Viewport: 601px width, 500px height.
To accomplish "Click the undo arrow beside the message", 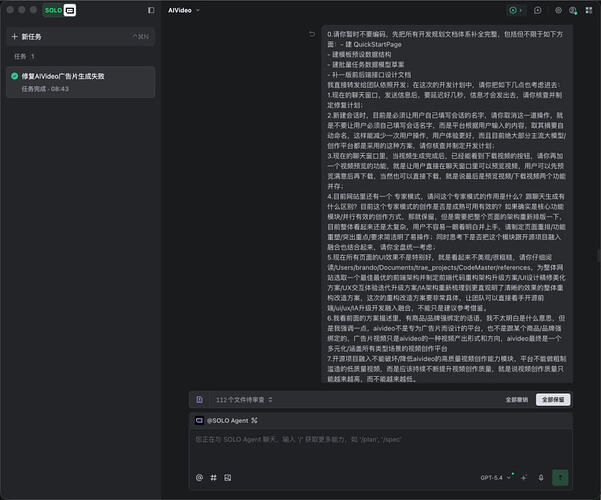I will click(312, 34).
